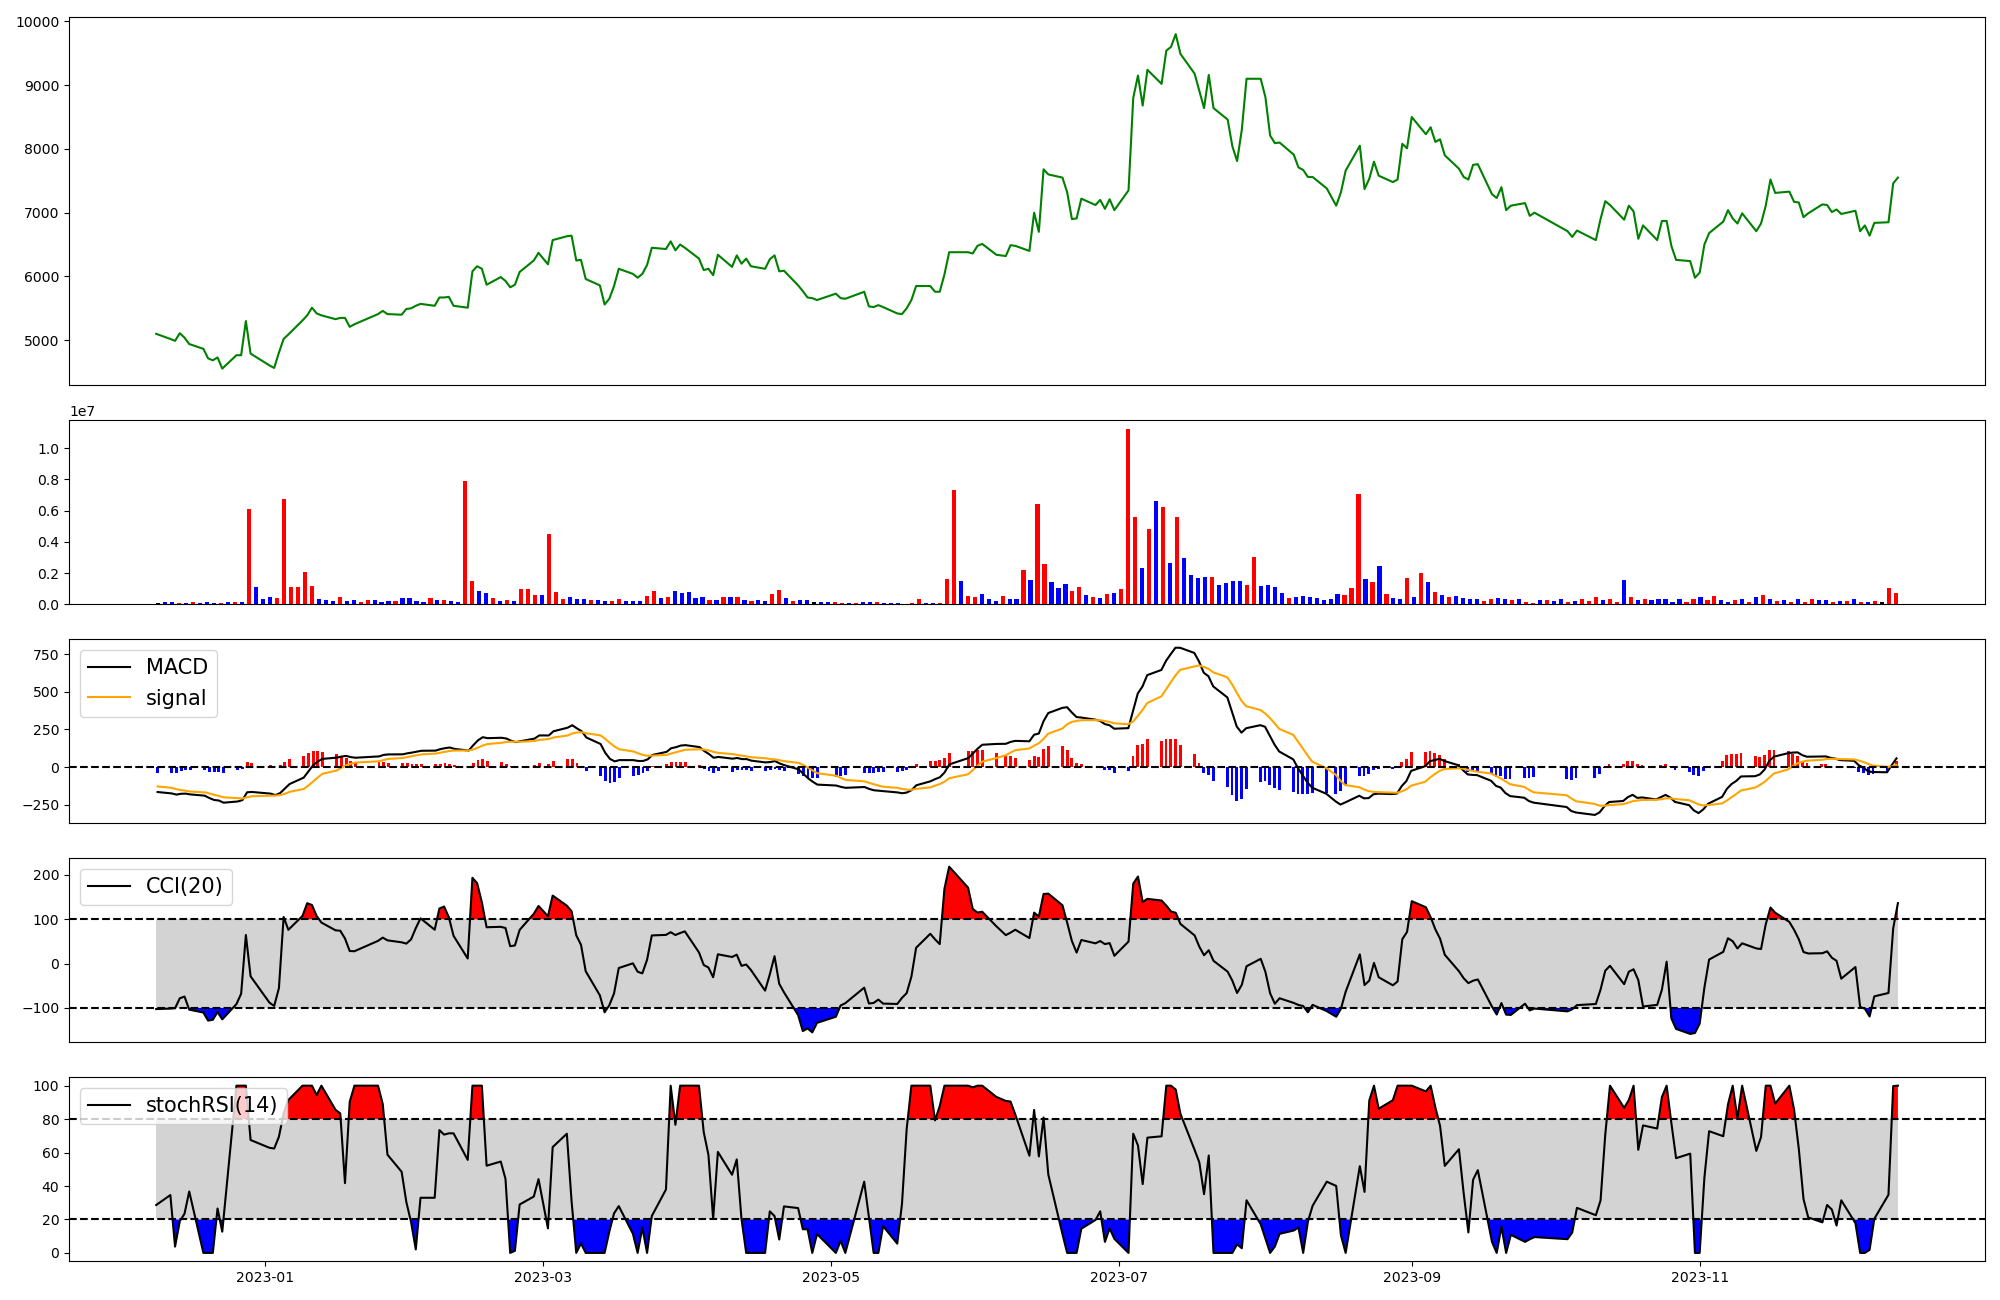The height and width of the screenshot is (1300, 2000).
Task: Click the 2023-03 x-axis date label
Action: pyautogui.click(x=543, y=1277)
